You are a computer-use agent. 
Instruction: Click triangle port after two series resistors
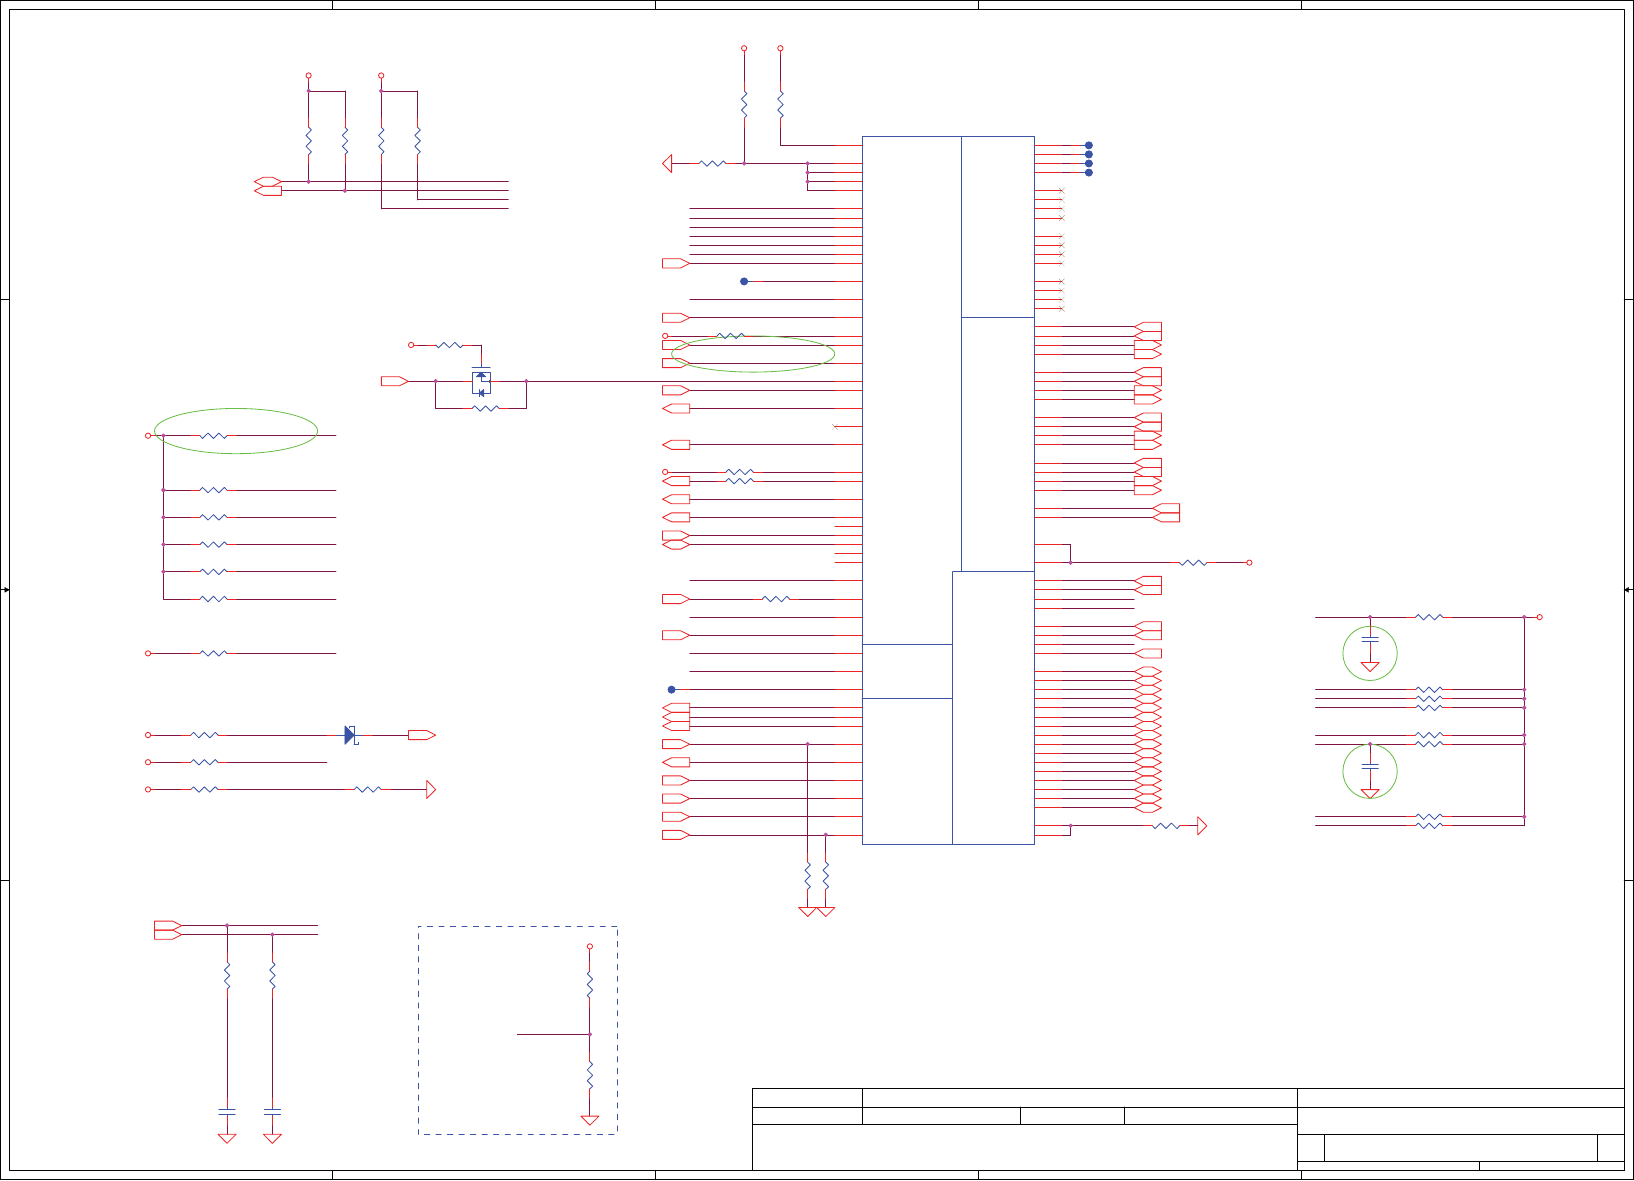pyautogui.click(x=431, y=790)
